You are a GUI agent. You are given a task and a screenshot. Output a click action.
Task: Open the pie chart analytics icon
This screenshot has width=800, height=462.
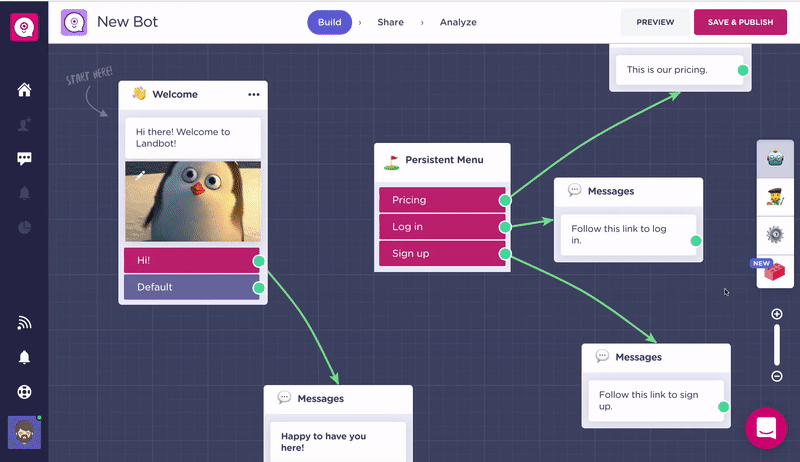pos(24,227)
